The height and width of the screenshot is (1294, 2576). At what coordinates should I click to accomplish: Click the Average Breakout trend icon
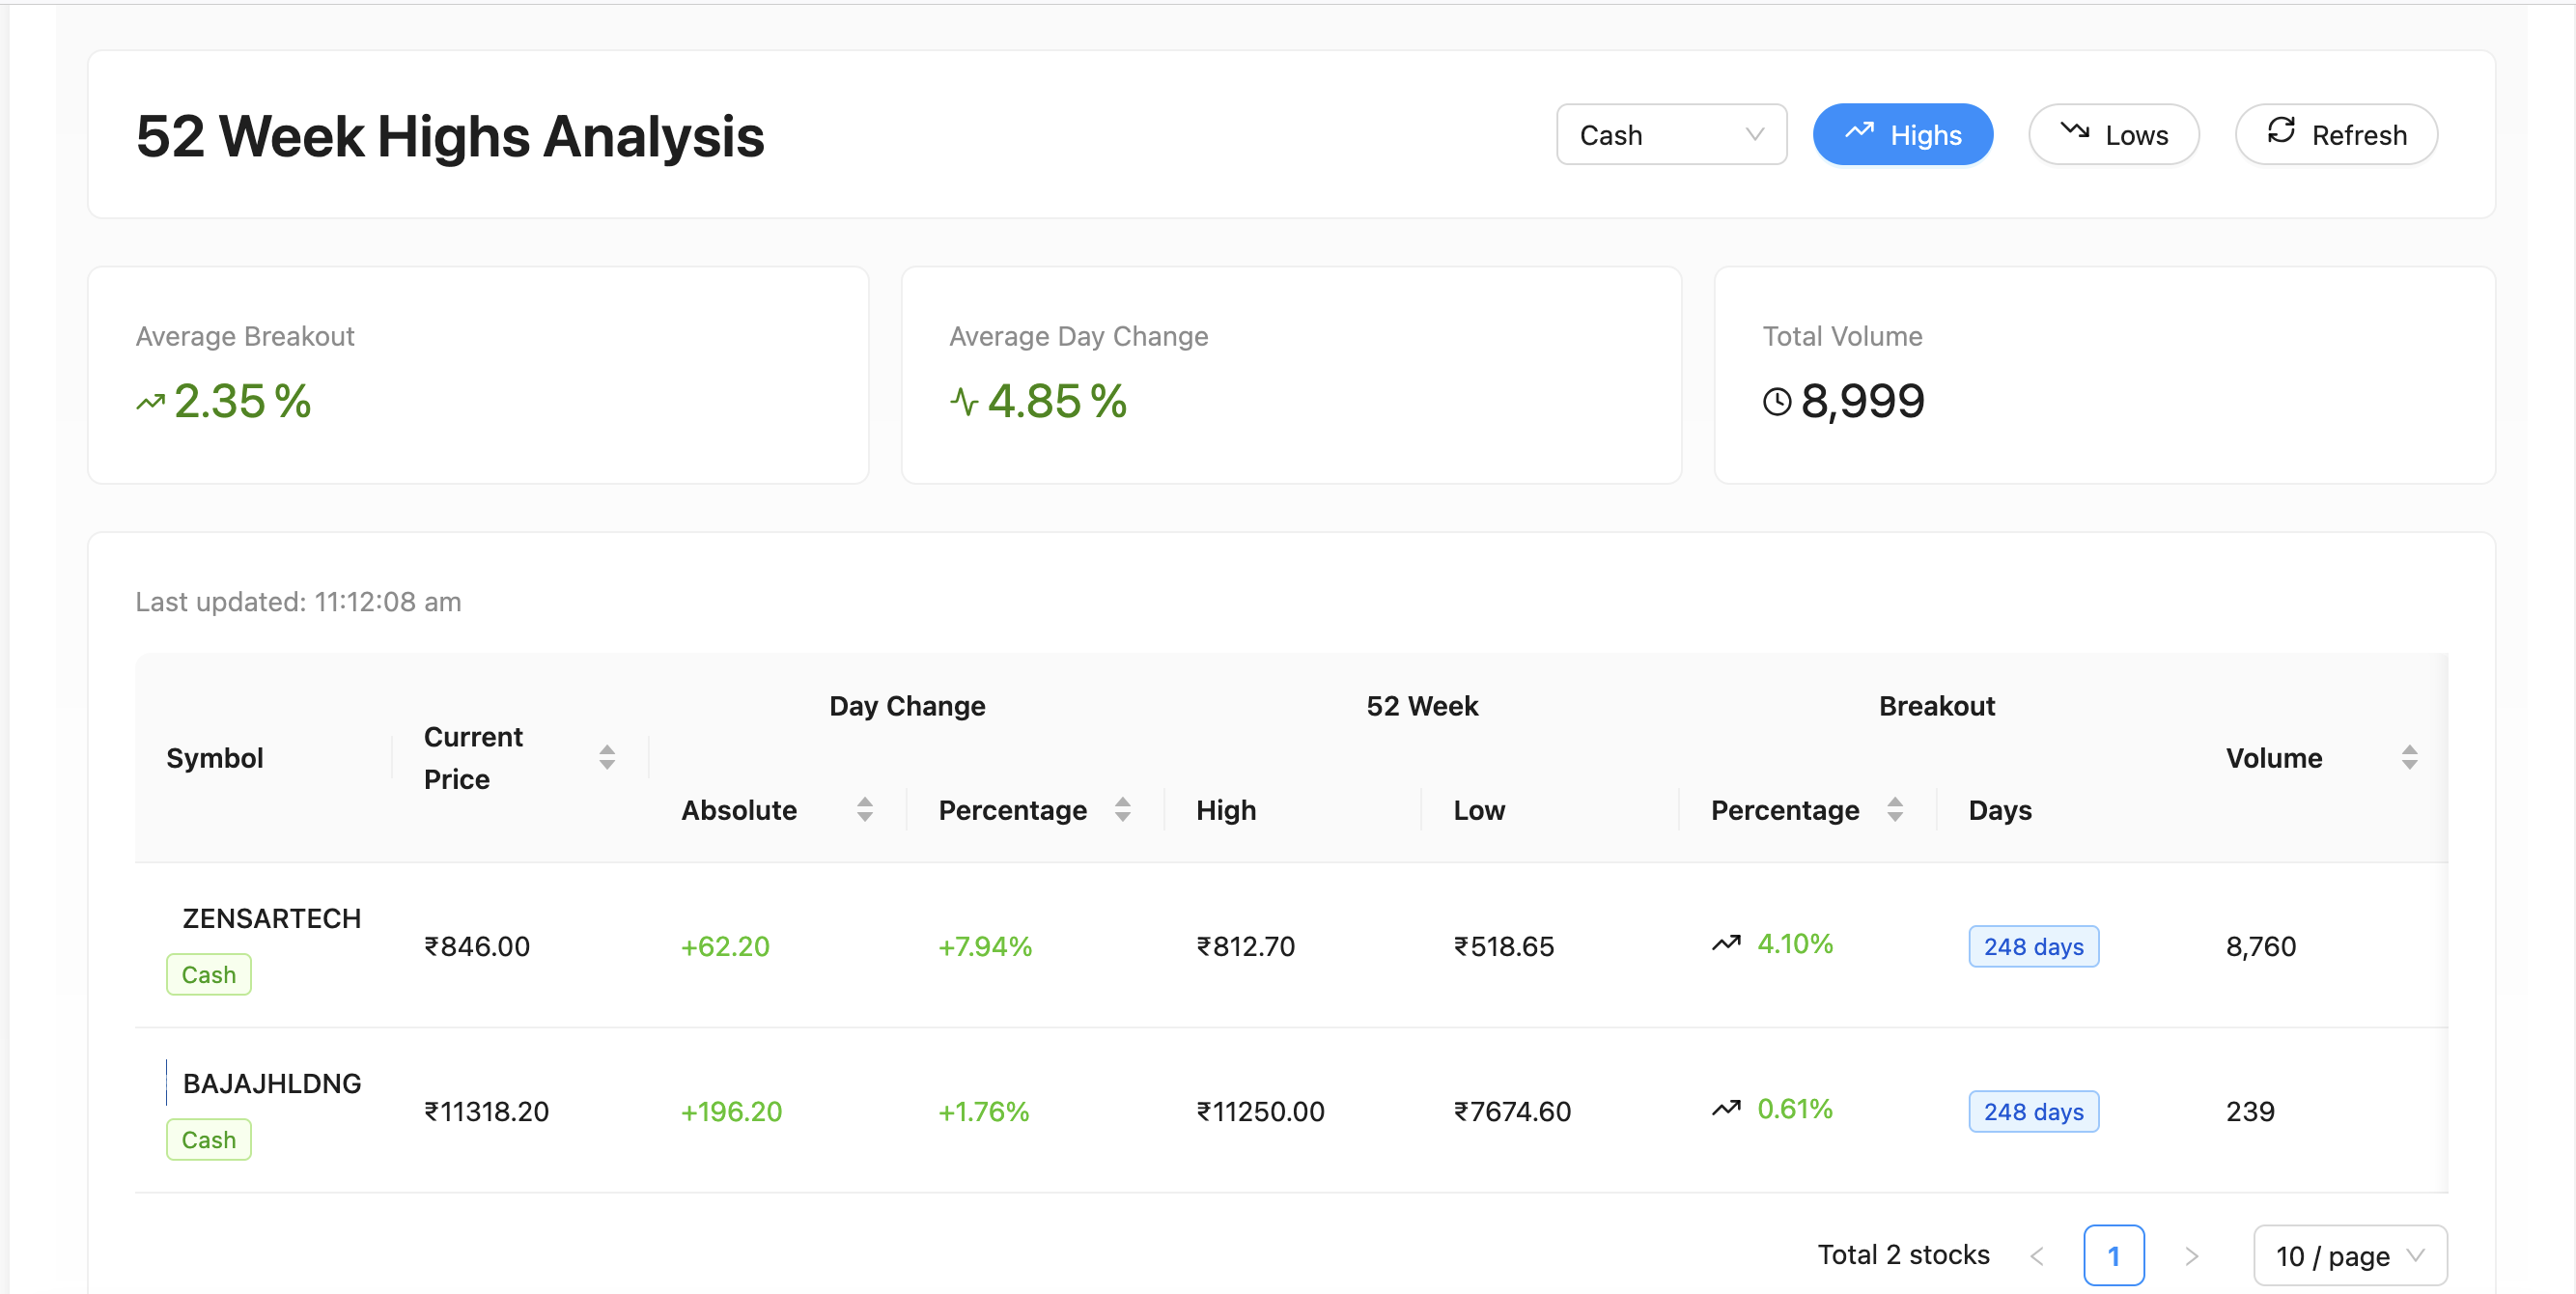150,402
